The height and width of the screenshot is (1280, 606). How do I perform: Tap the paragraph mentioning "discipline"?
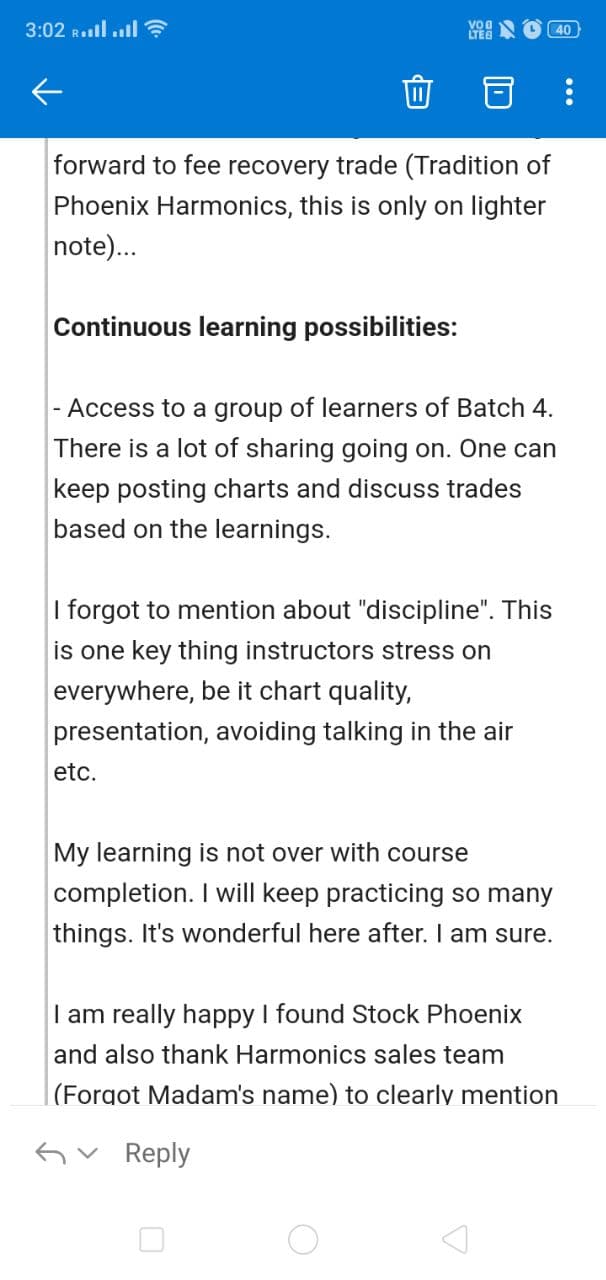tap(302, 691)
